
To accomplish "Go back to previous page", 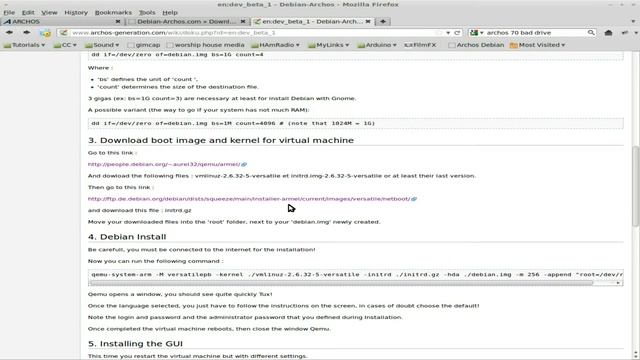I will point(9,33).
